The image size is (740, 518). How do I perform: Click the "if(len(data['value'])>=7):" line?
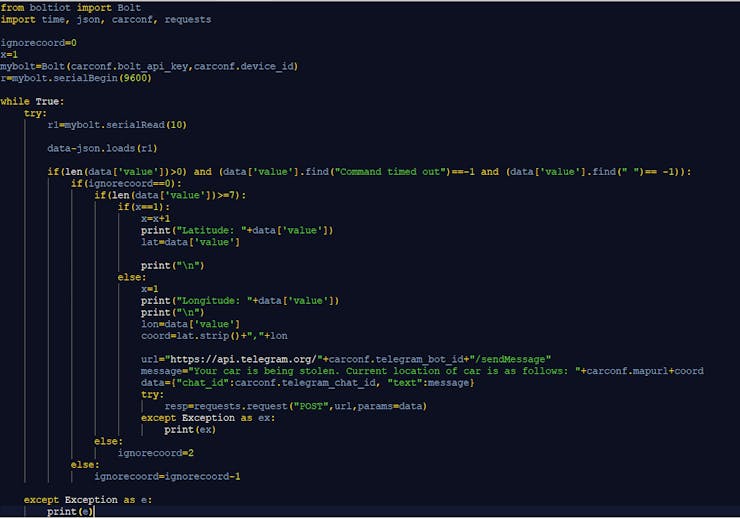[170, 195]
